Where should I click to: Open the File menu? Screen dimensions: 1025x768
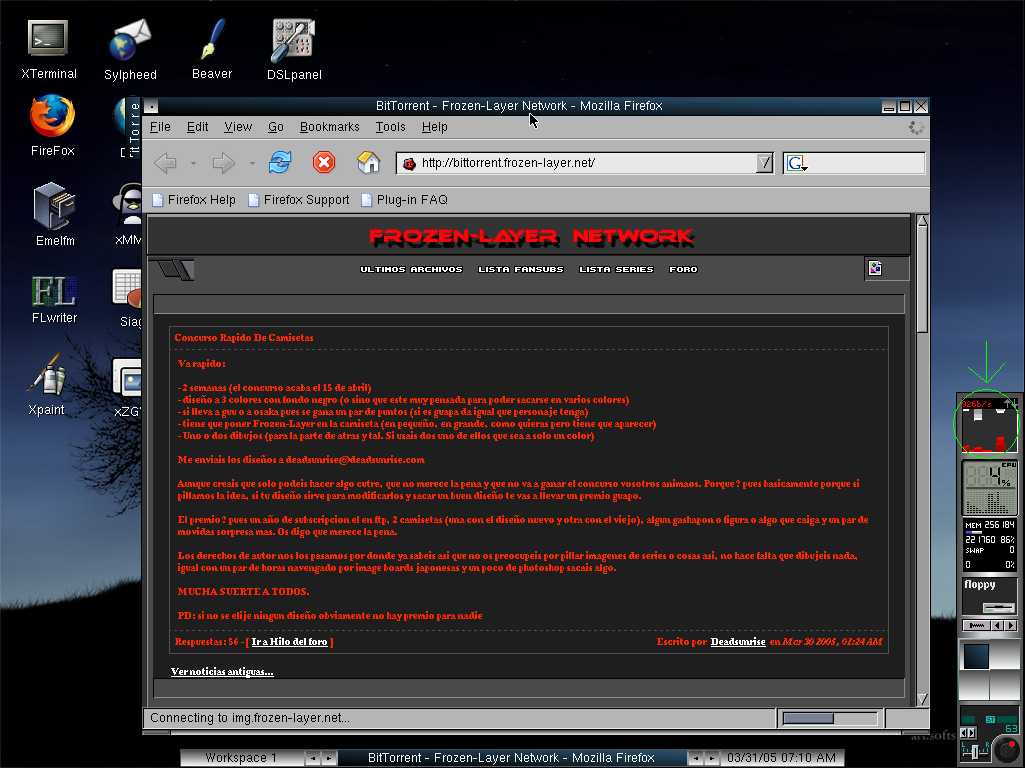[160, 127]
